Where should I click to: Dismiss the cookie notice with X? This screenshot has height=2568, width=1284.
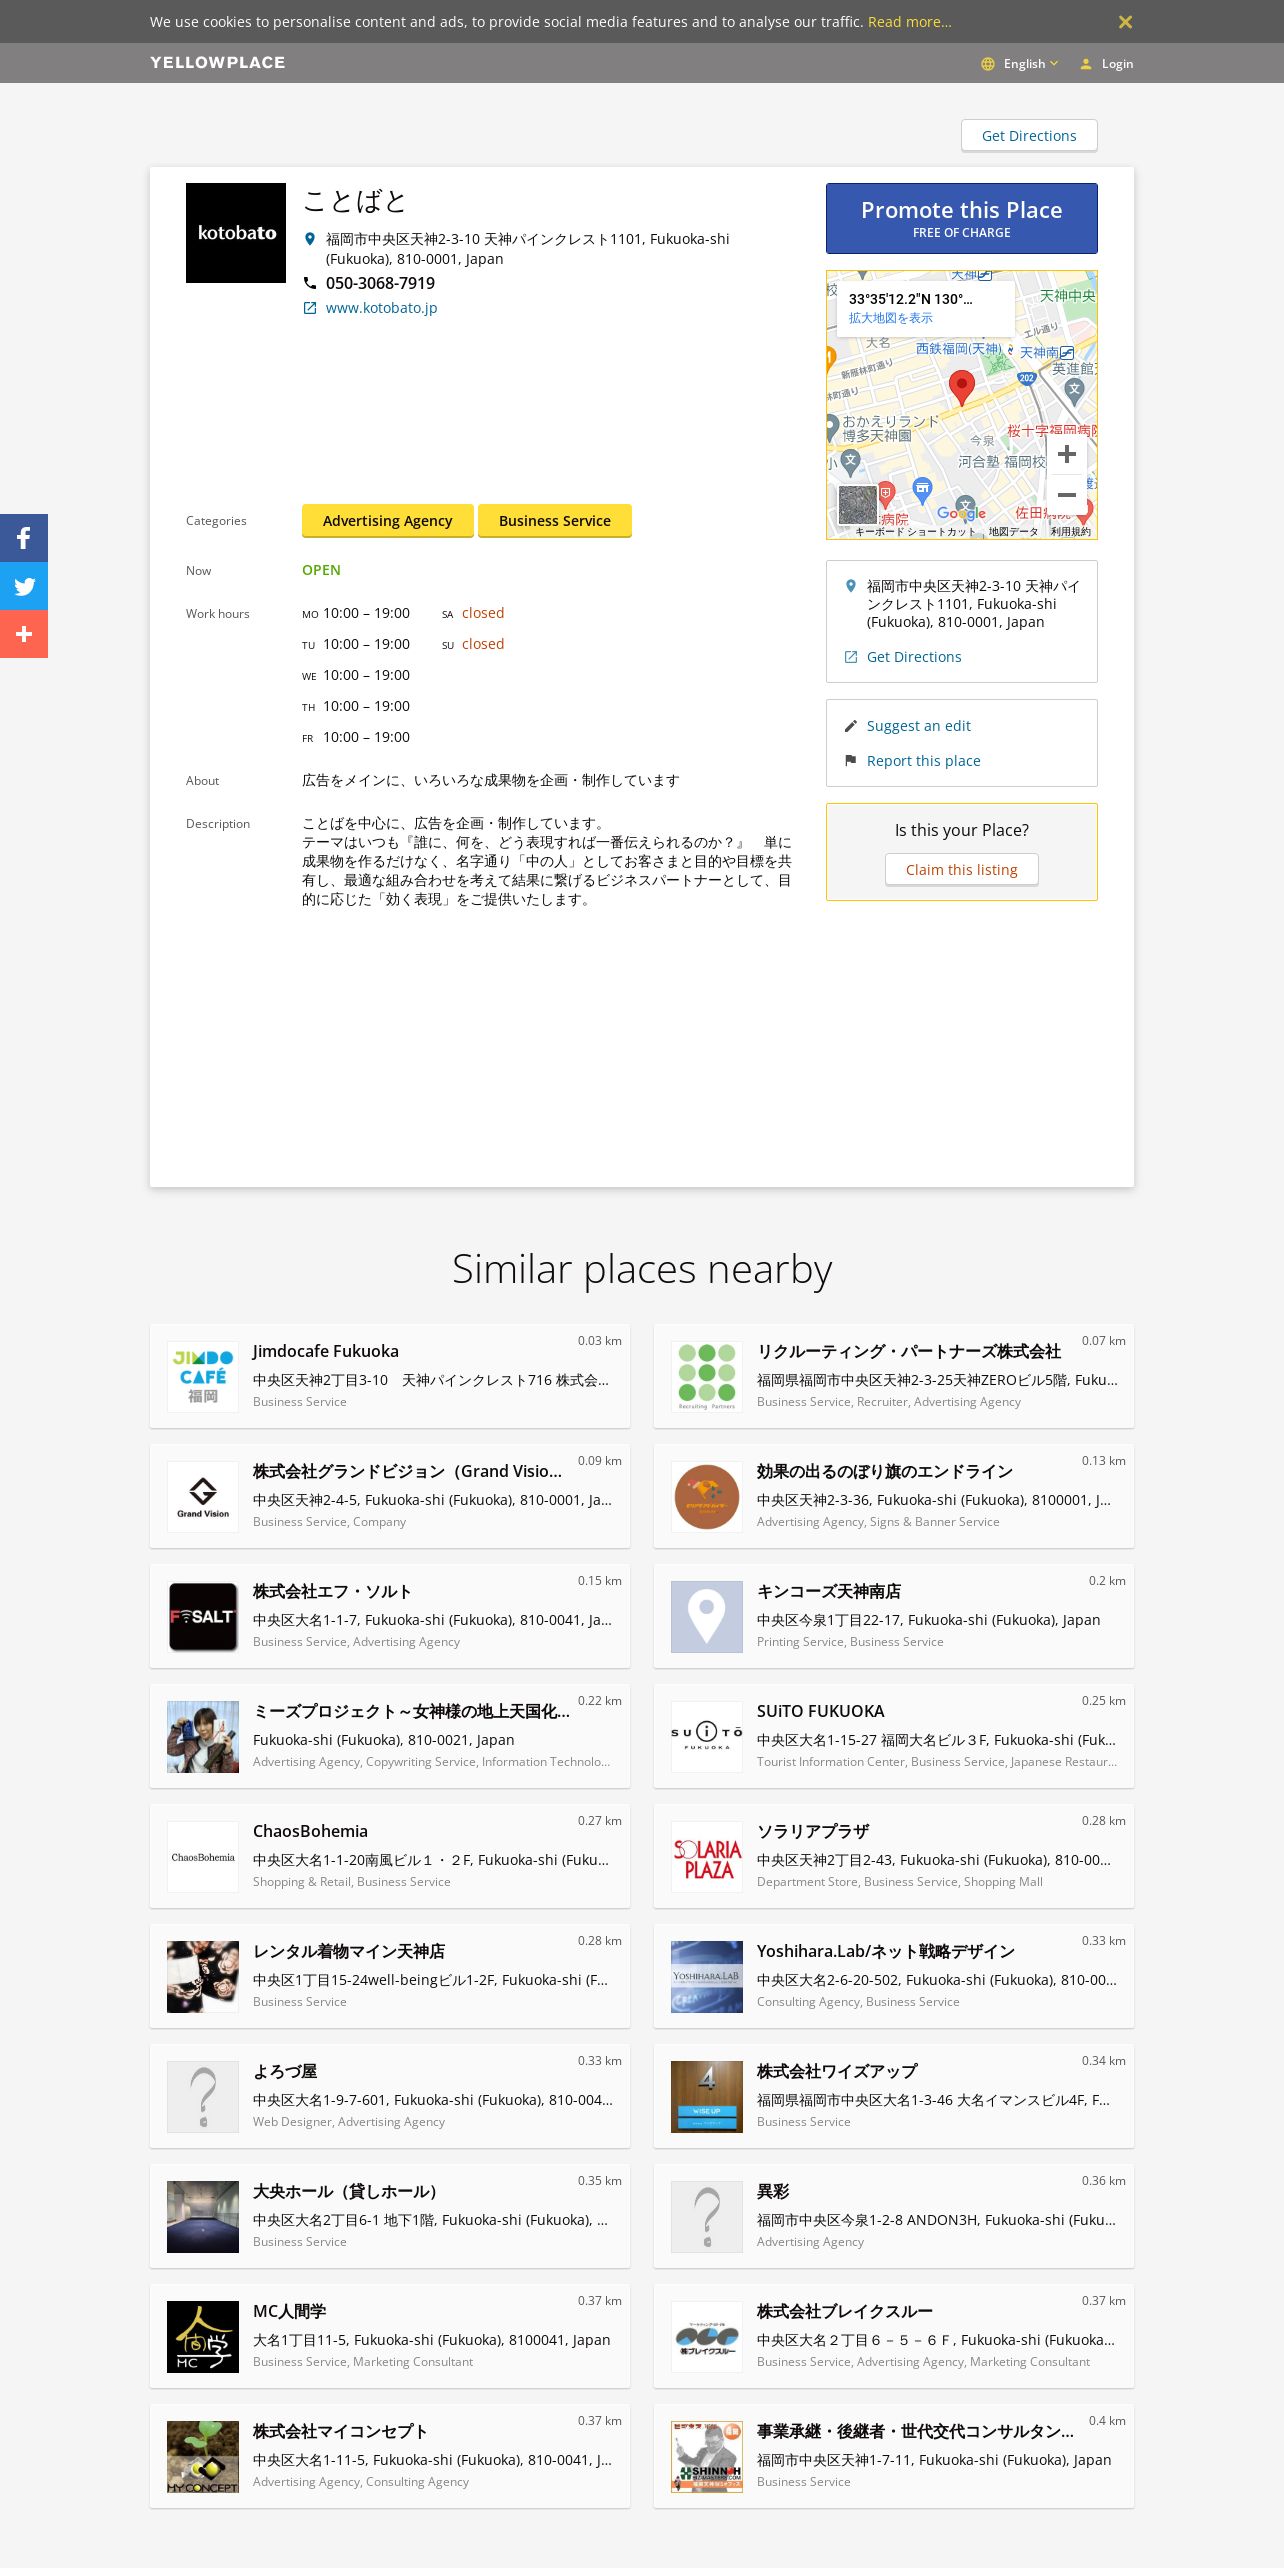tap(1125, 22)
